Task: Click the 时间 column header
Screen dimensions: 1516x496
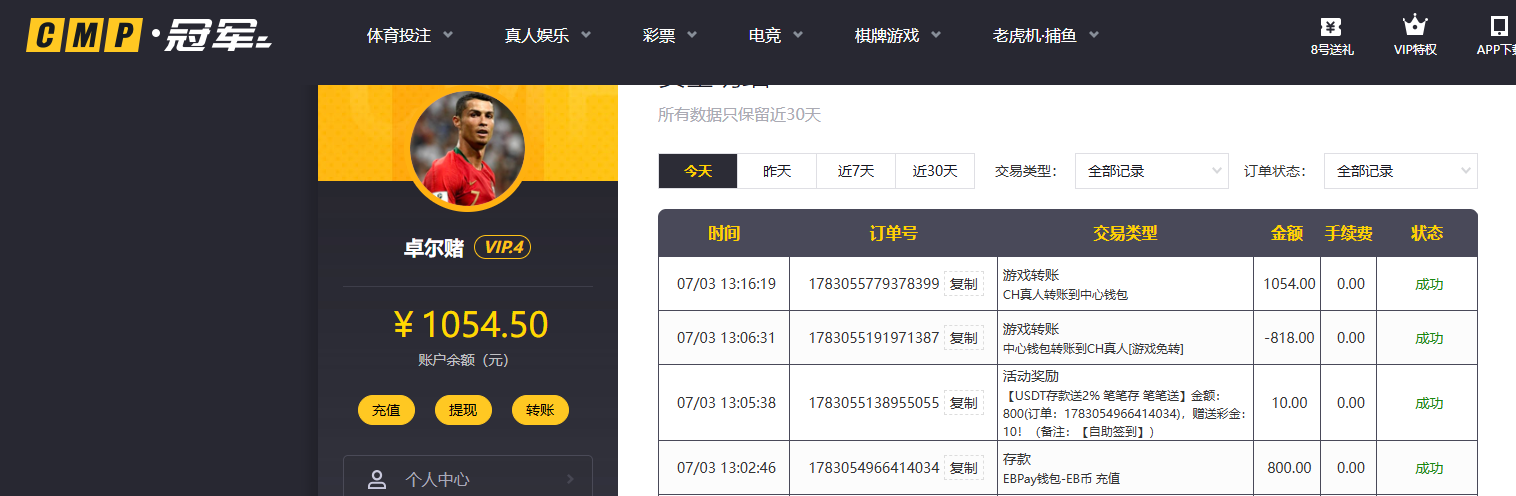Action: pos(724,233)
